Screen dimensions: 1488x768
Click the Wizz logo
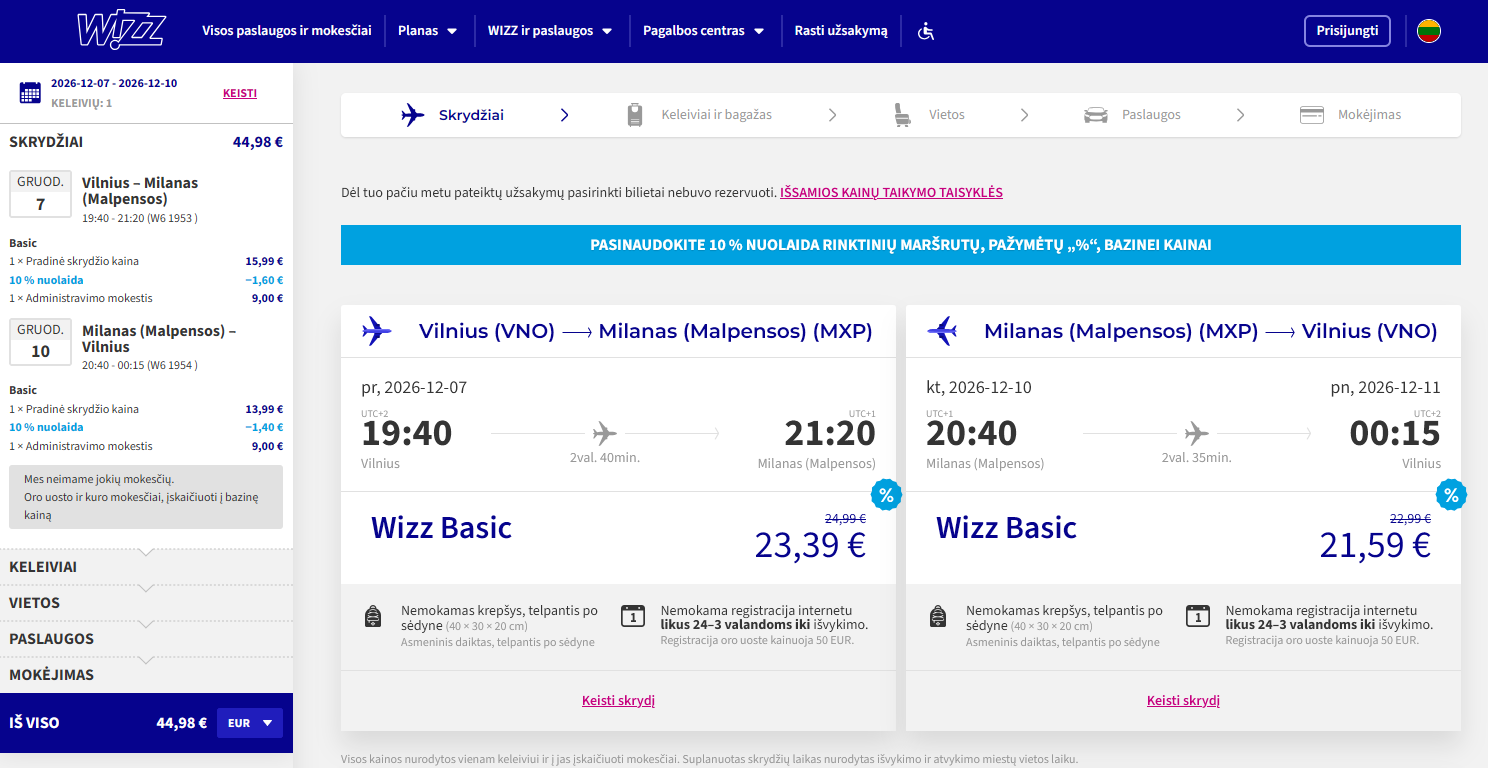[x=121, y=30]
